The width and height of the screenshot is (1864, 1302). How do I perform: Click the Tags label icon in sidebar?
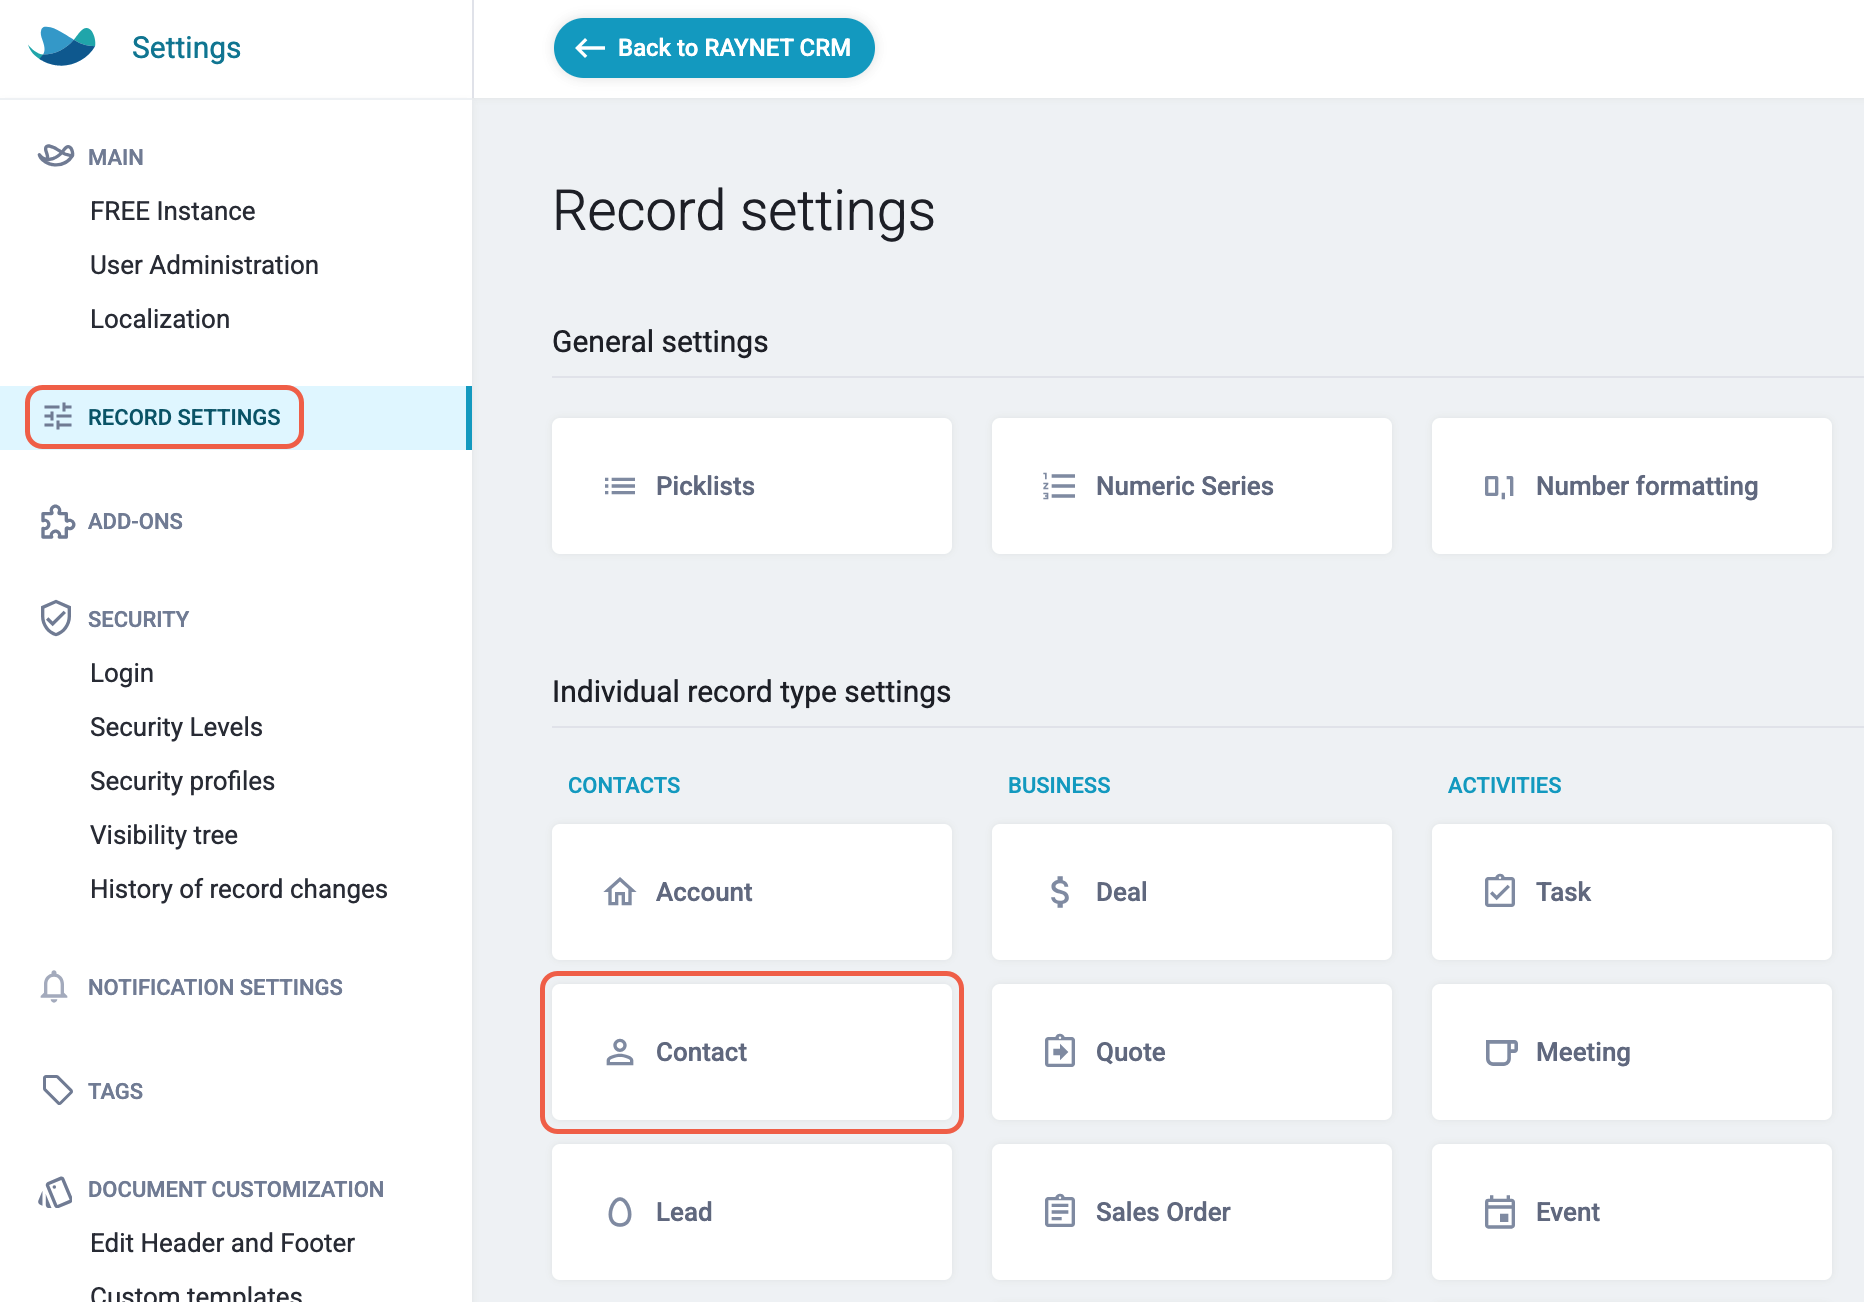pyautogui.click(x=55, y=1090)
